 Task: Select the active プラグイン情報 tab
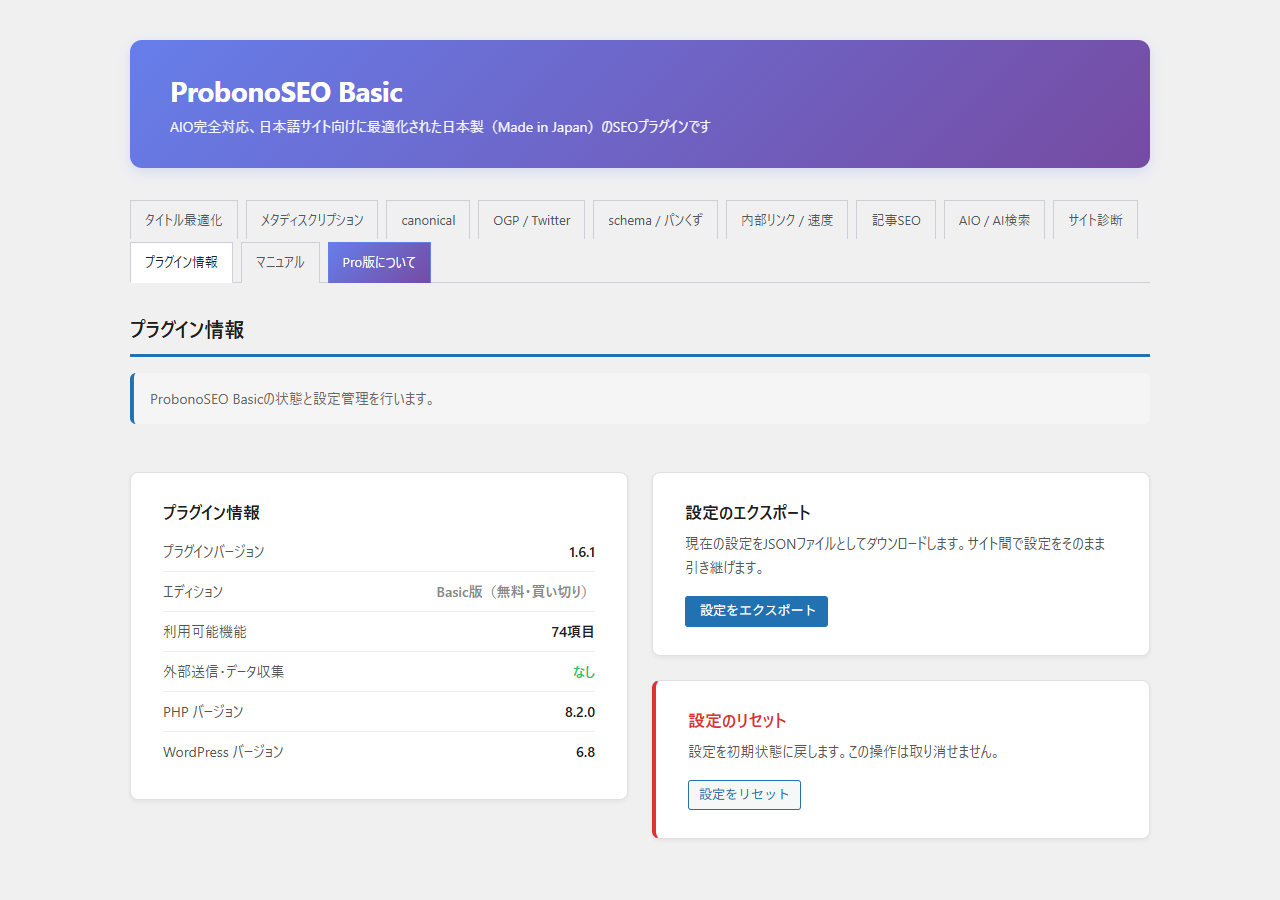click(181, 262)
